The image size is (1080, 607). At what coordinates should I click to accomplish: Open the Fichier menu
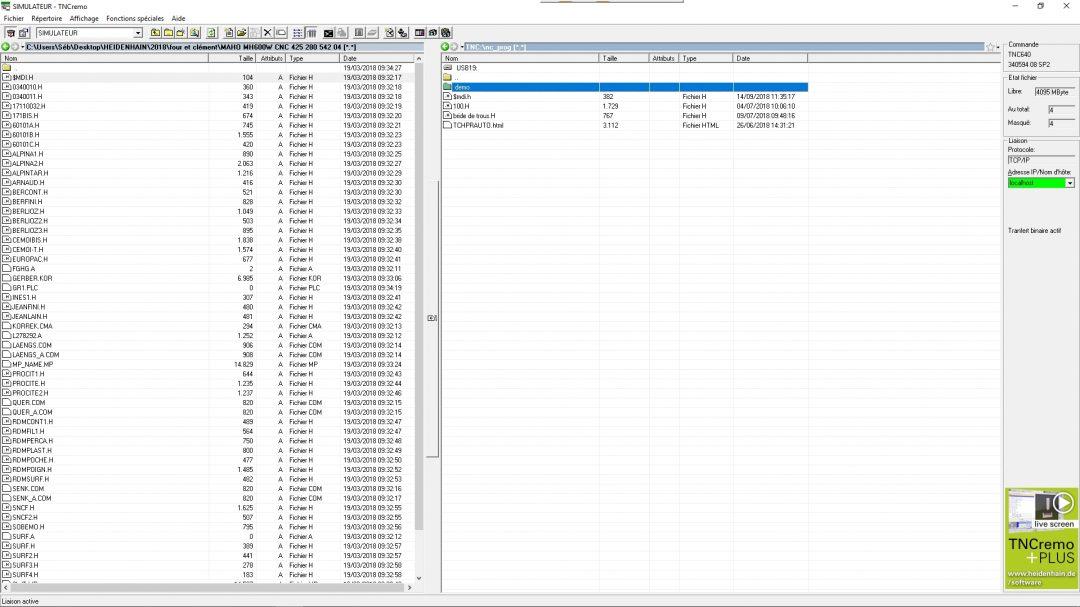[x=14, y=19]
